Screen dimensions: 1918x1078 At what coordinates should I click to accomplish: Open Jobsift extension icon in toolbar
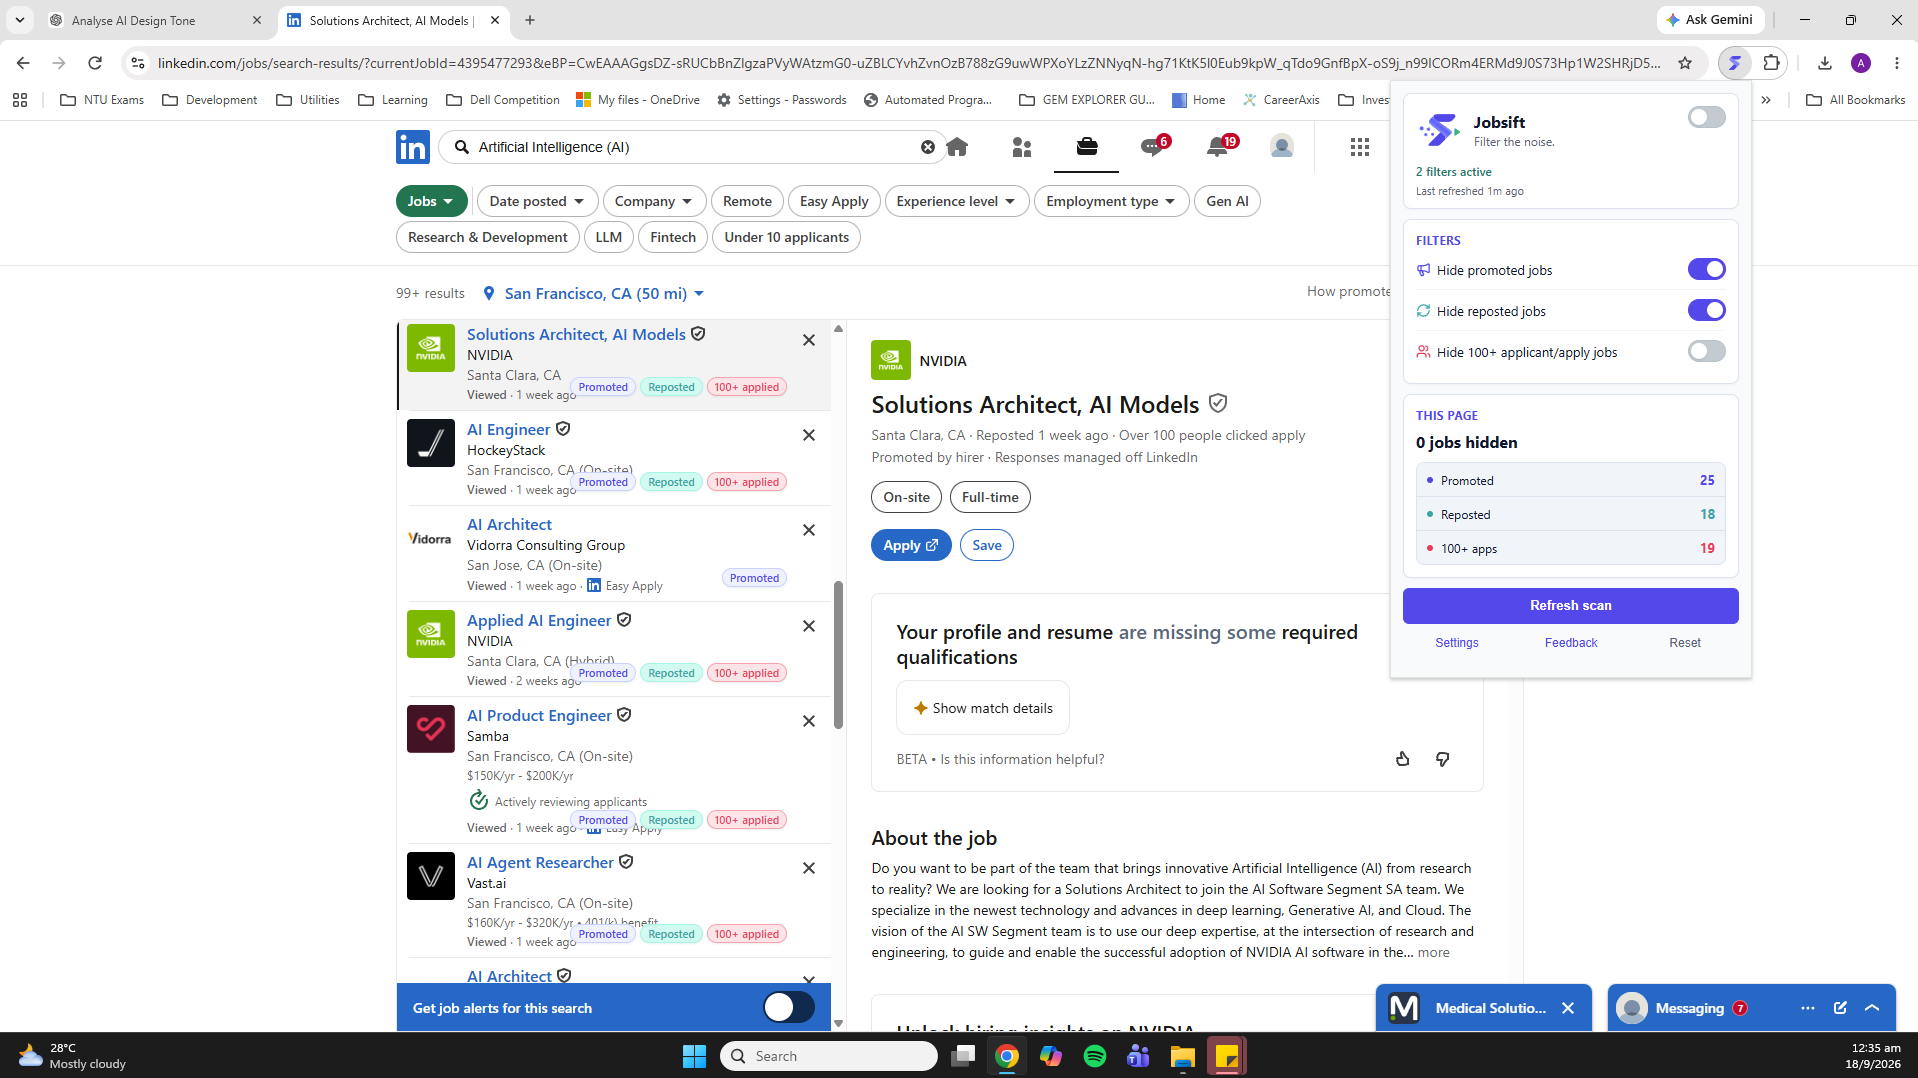click(1735, 63)
